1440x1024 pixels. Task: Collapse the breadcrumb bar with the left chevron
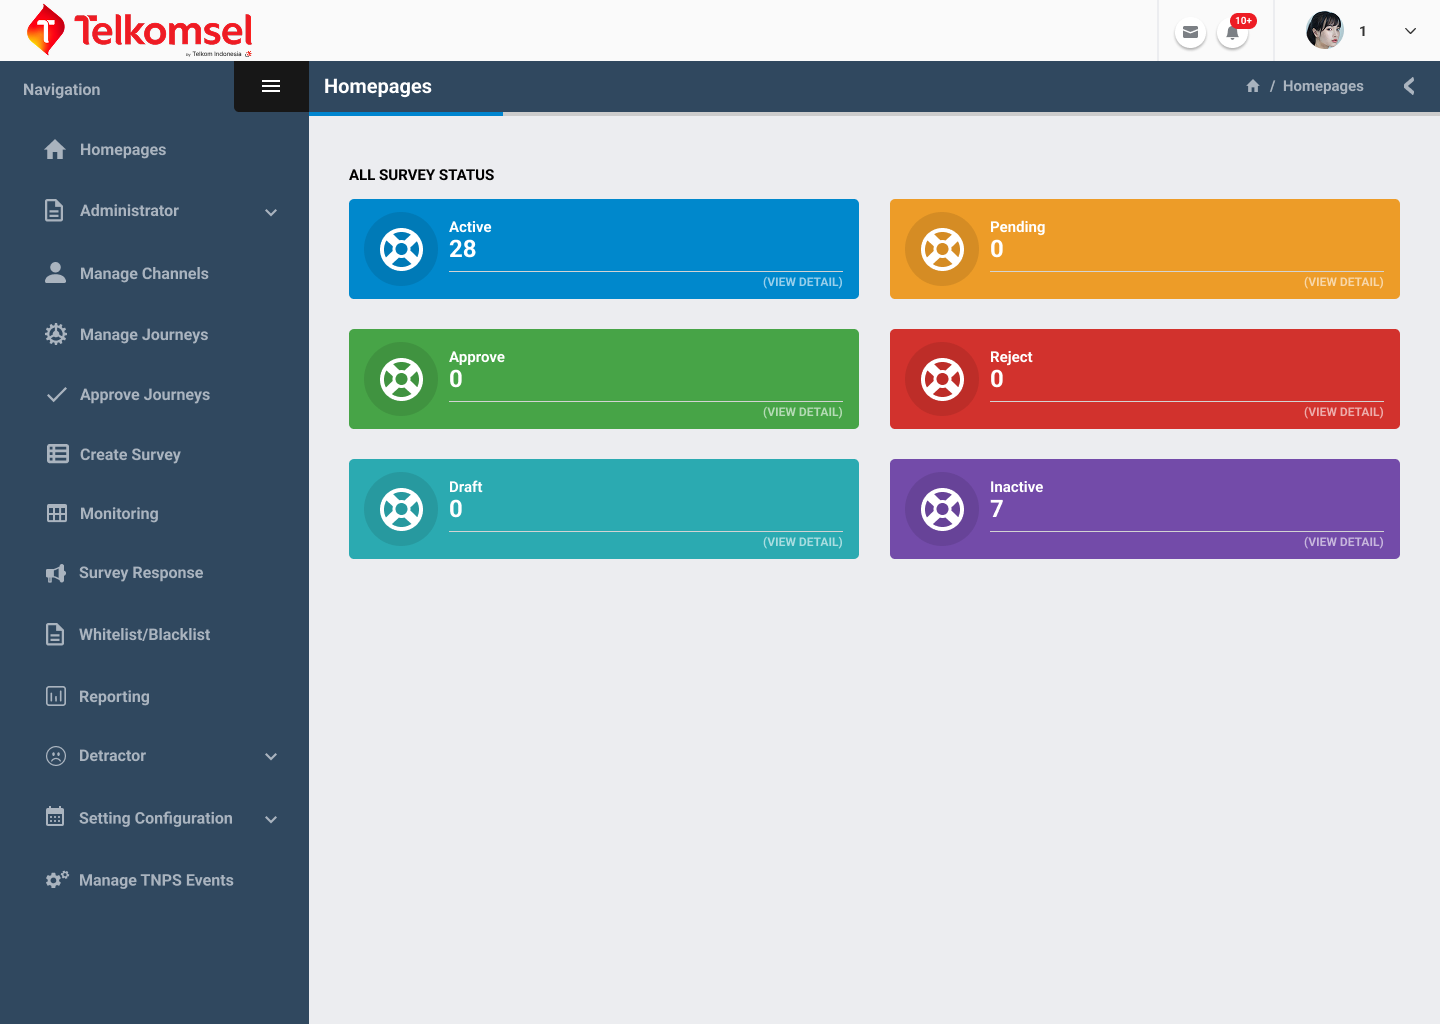click(x=1409, y=86)
